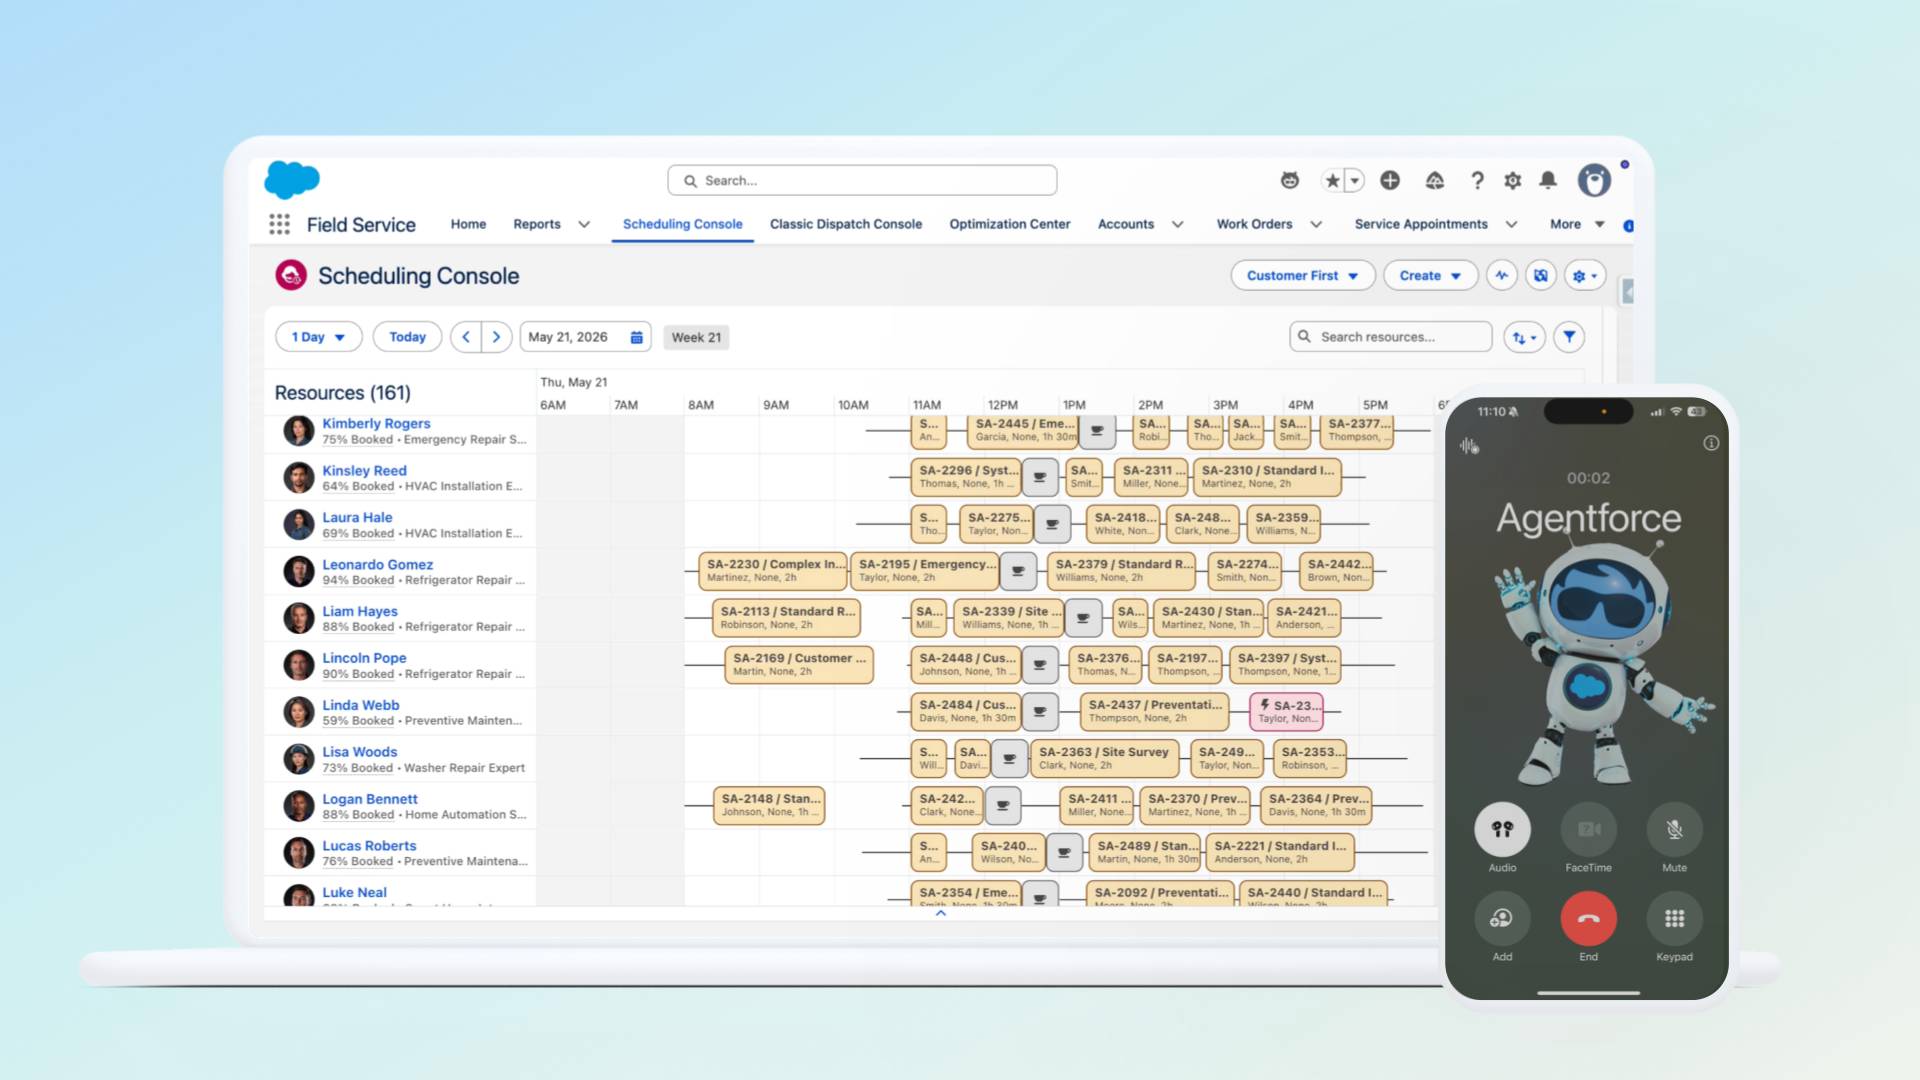Viewport: 1920px width, 1080px height.
Task: Switch to Classic Dispatch Console tab
Action: (x=846, y=224)
